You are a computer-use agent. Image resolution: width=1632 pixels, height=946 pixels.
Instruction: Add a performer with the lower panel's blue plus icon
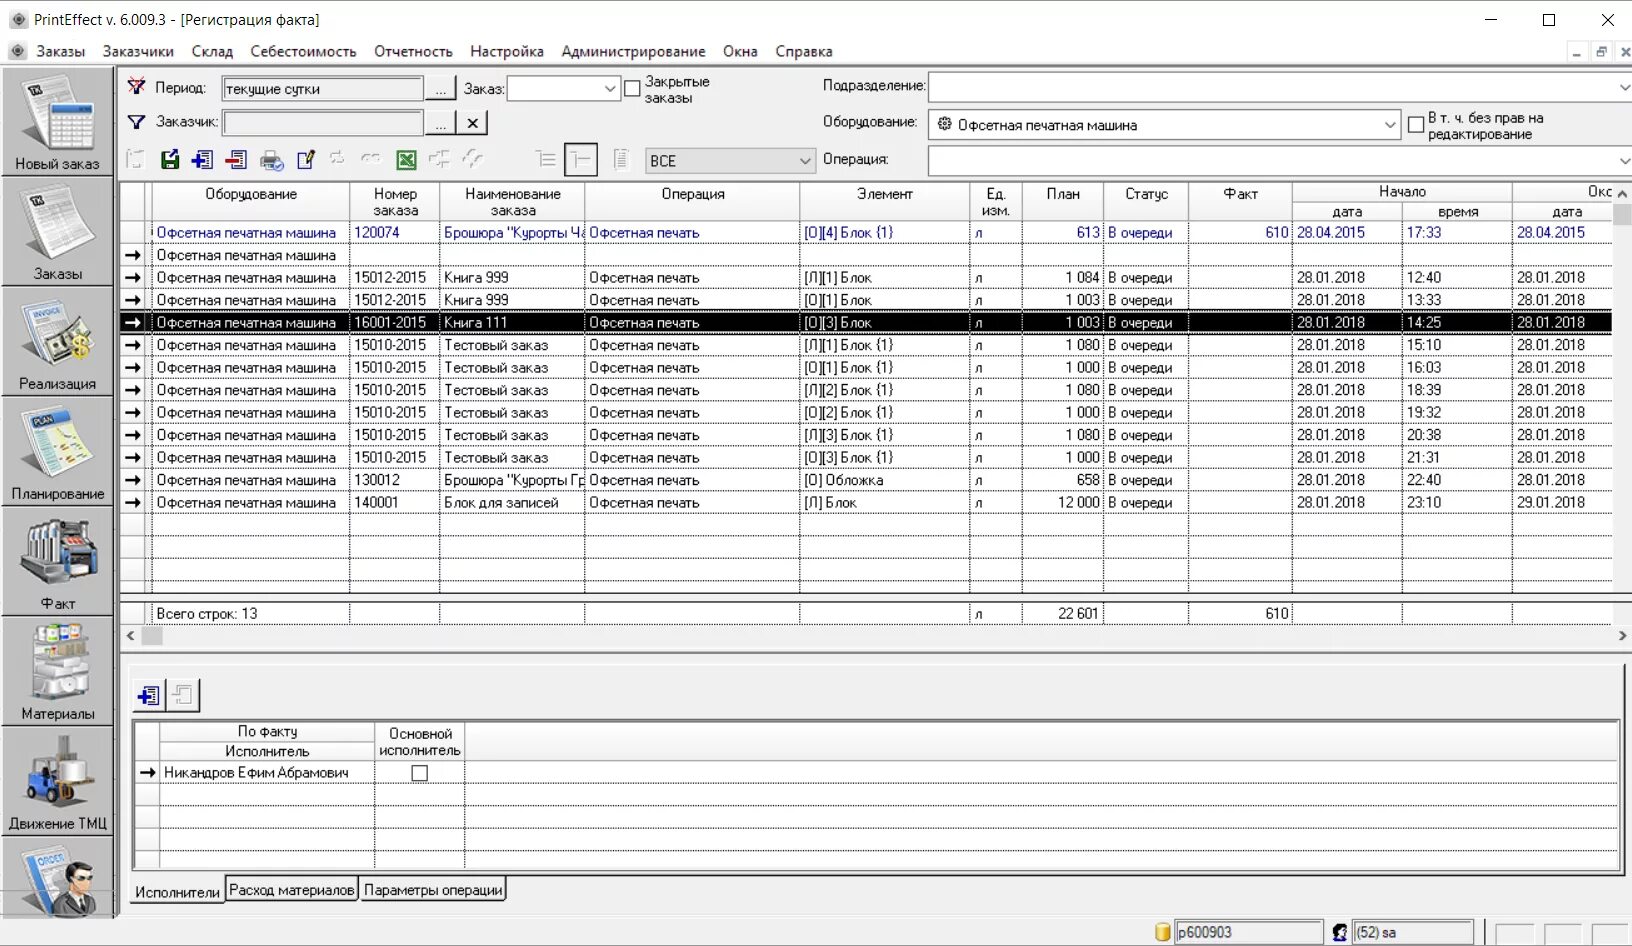point(149,695)
